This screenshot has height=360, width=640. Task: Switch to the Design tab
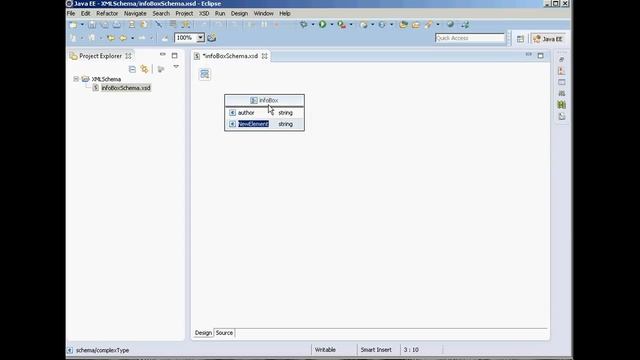pos(203,333)
